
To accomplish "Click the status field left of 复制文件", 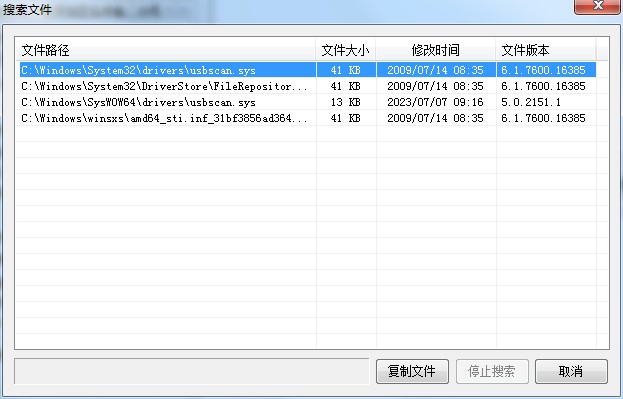I will click(192, 371).
